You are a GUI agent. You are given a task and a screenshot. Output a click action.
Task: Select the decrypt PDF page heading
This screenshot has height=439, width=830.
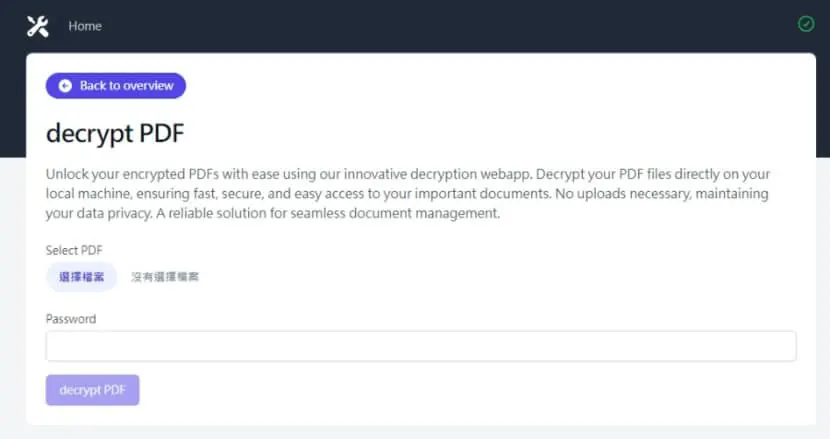(x=115, y=133)
